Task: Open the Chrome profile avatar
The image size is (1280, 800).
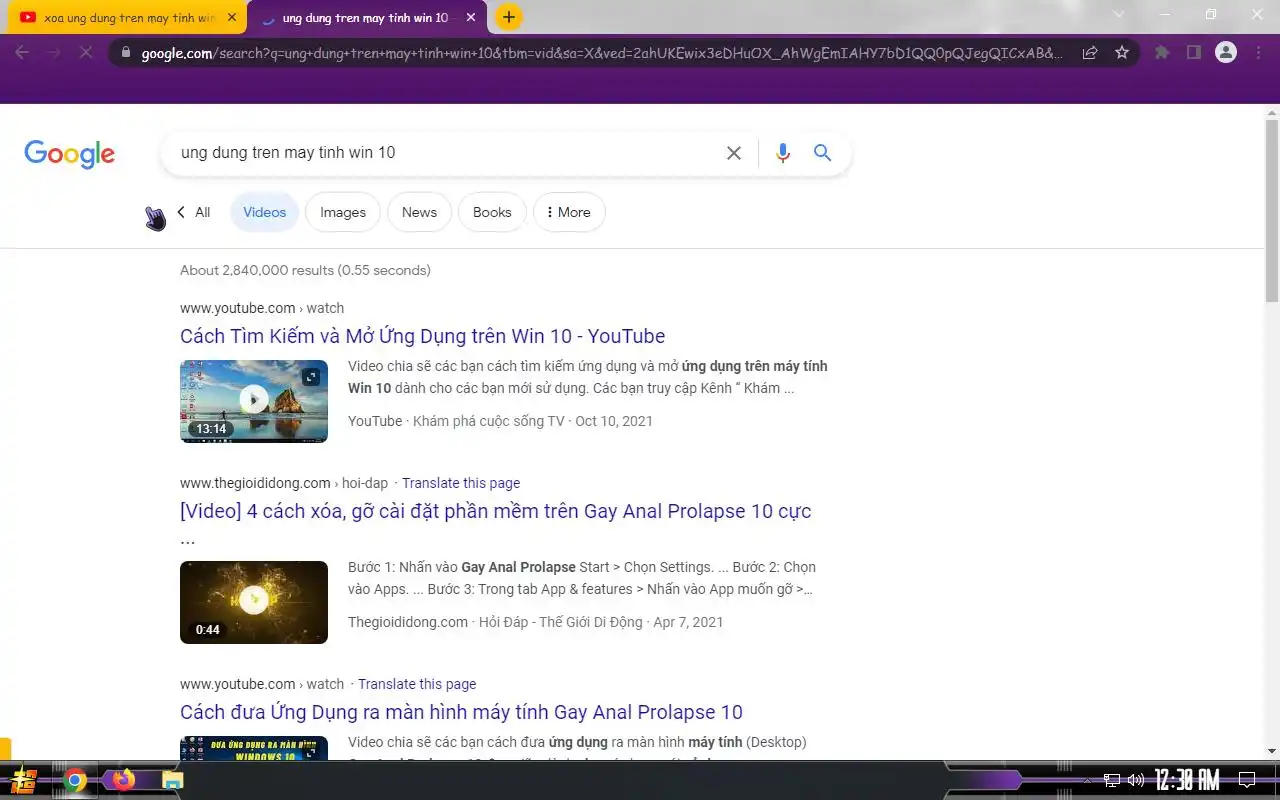Action: point(1226,53)
